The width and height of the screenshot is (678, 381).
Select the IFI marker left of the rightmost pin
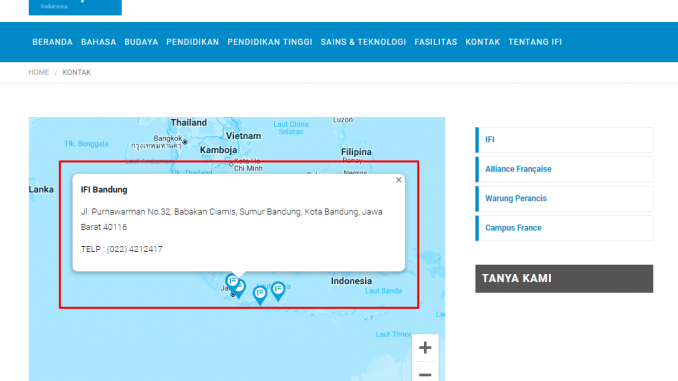click(x=260, y=295)
